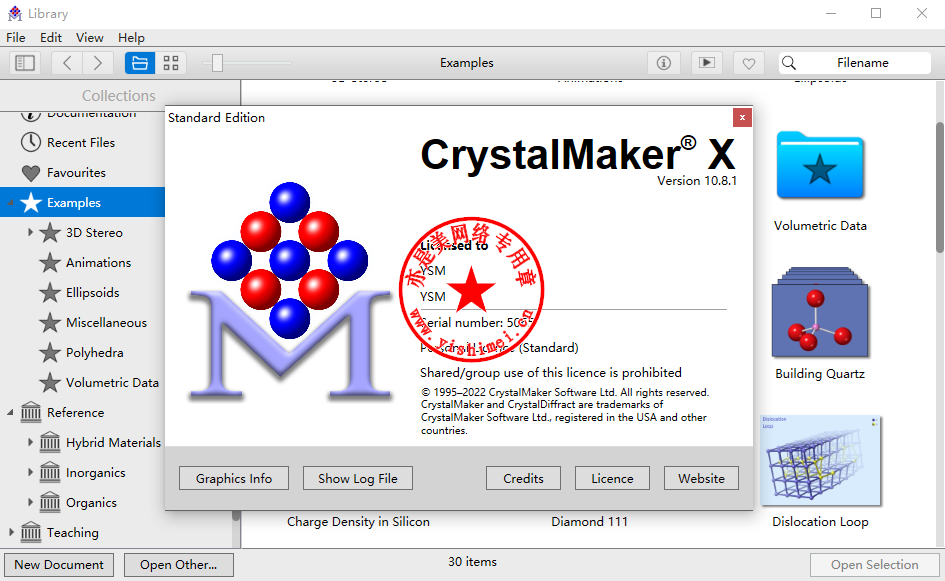Click the Graphics Info button
This screenshot has width=945, height=581.
coord(234,479)
